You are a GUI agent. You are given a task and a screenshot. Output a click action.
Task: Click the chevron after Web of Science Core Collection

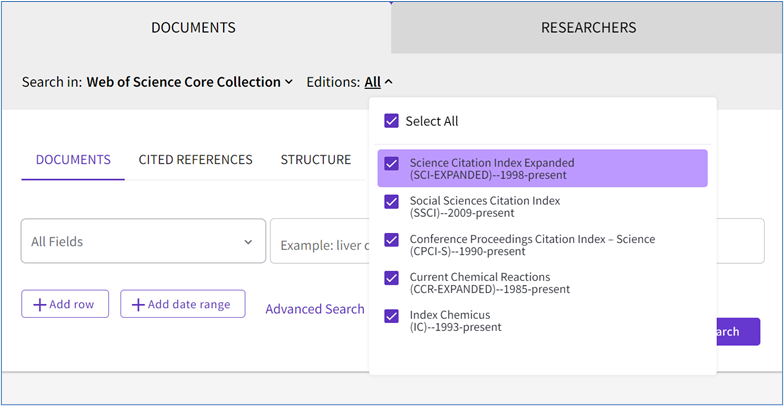tap(288, 82)
